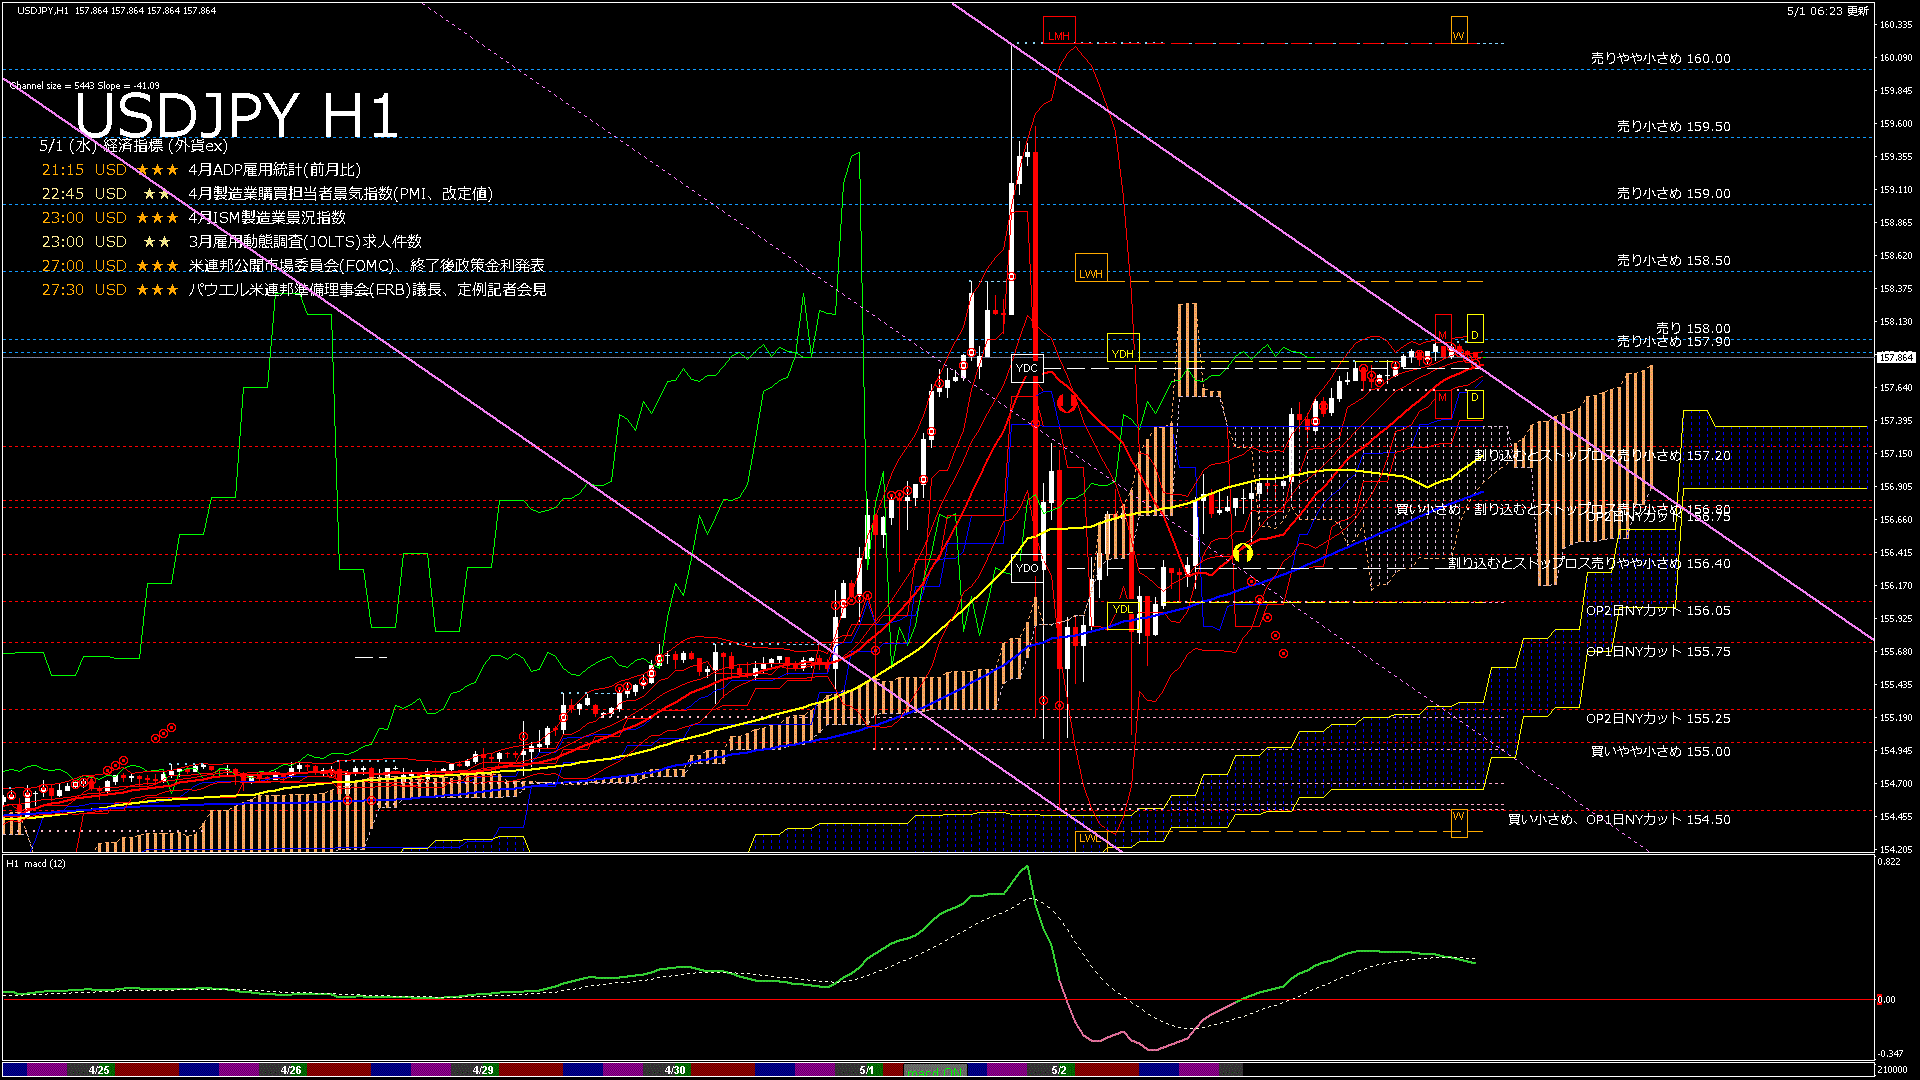Select the FOMC 27:00 event entry
Screen dimensions: 1920x1080
366,266
